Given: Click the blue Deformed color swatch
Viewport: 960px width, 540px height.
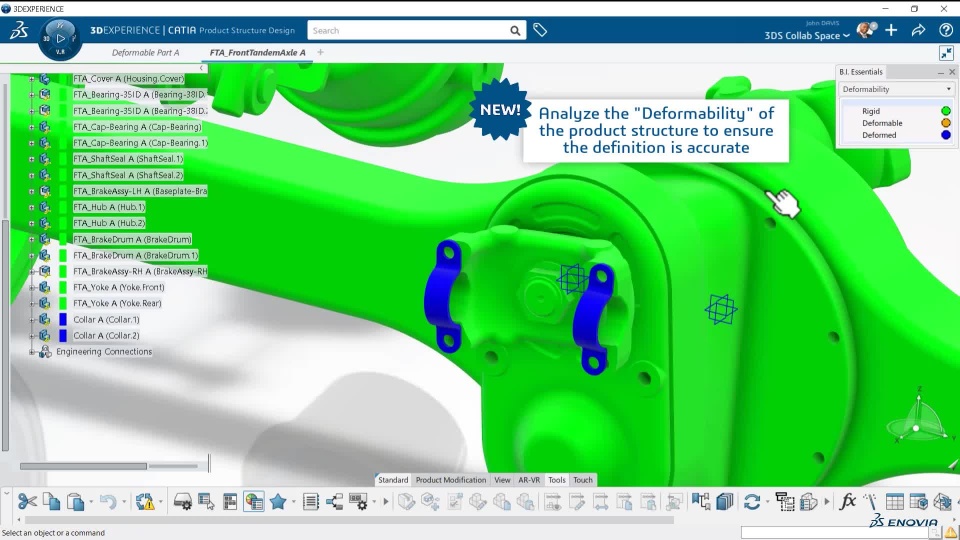Looking at the screenshot, I should tap(946, 135).
